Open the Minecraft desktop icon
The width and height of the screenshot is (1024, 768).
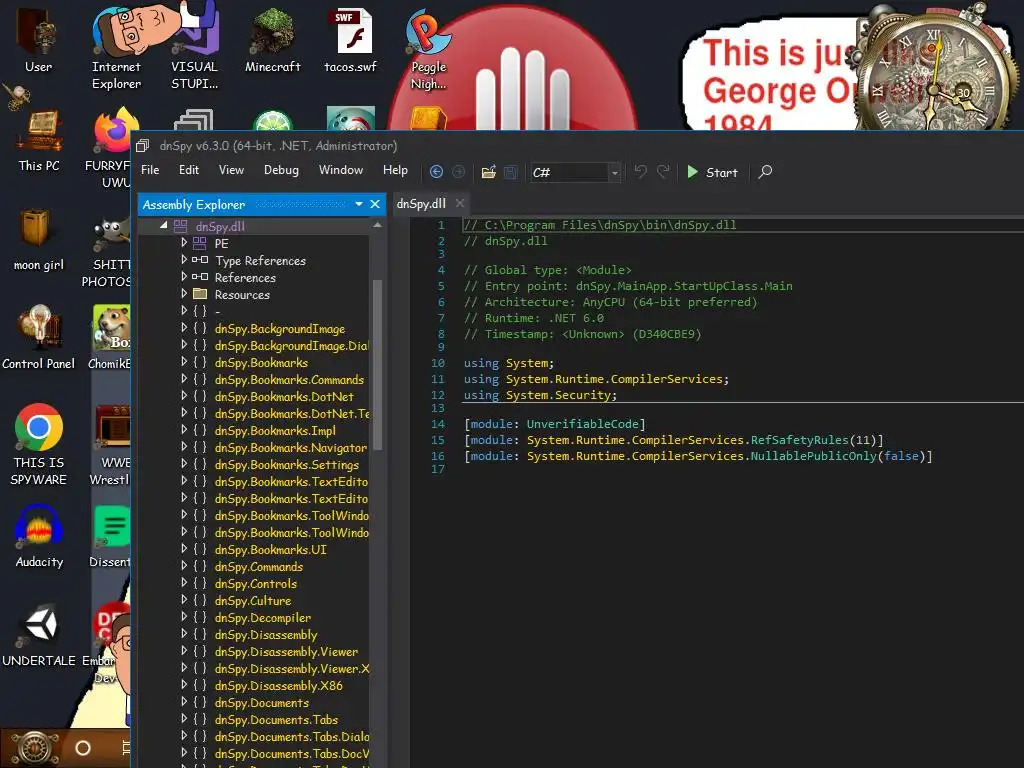click(x=272, y=40)
